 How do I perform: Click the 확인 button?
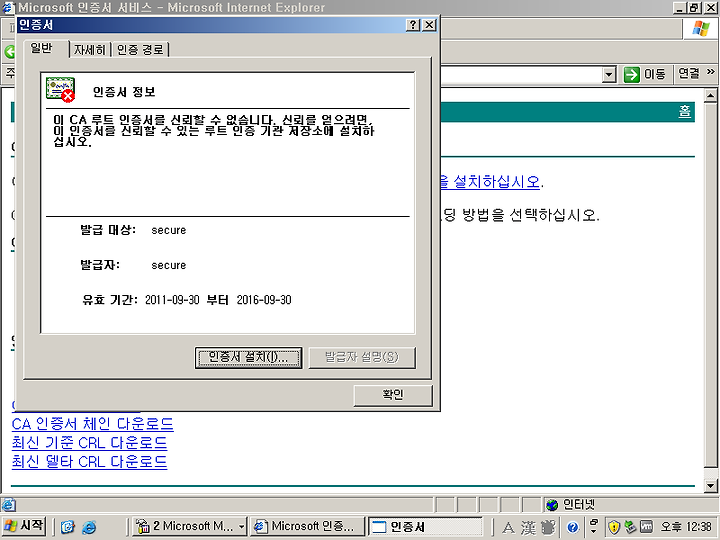point(393,395)
